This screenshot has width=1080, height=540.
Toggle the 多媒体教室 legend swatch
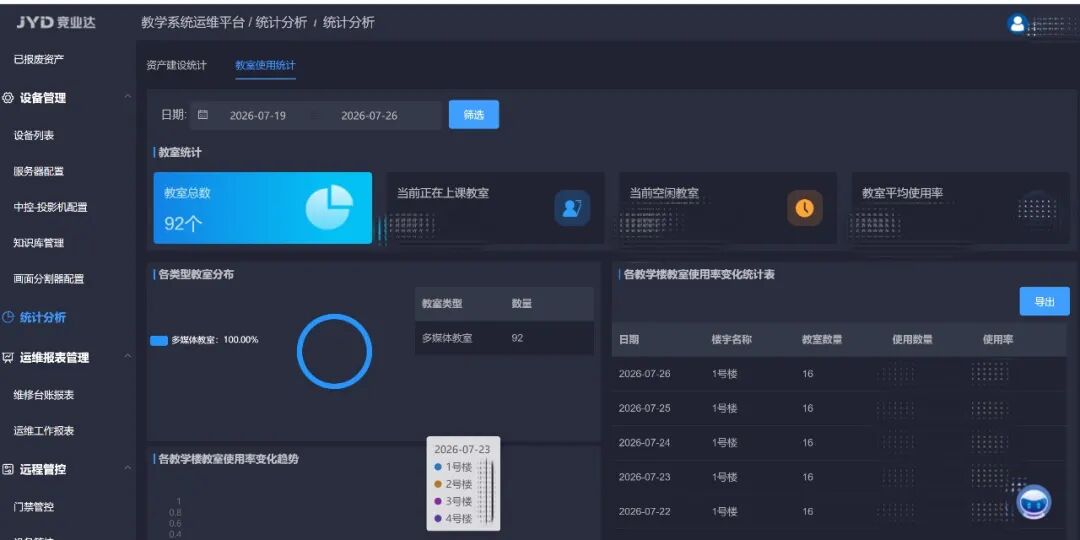pyautogui.click(x=159, y=340)
